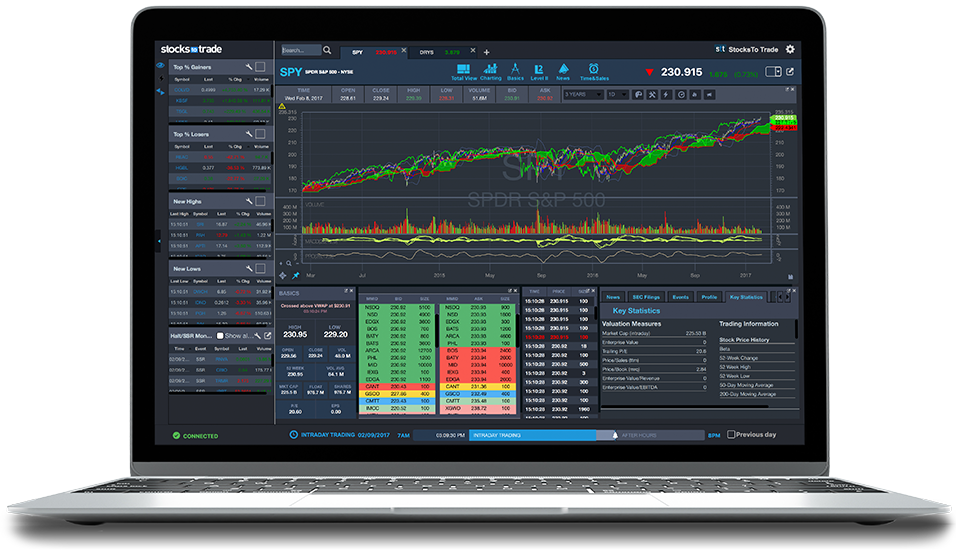Click the Basics compass icon
This screenshot has height=550, width=956.
pos(516,70)
